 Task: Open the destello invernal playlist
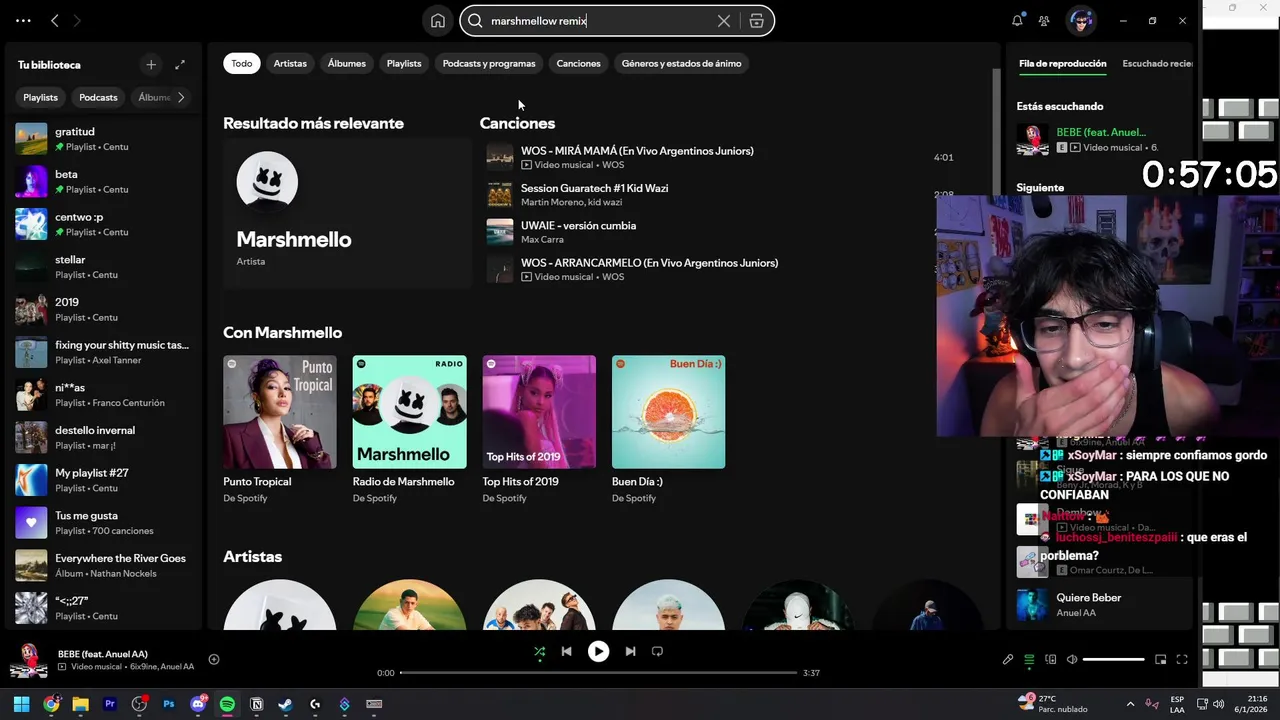coord(103,437)
